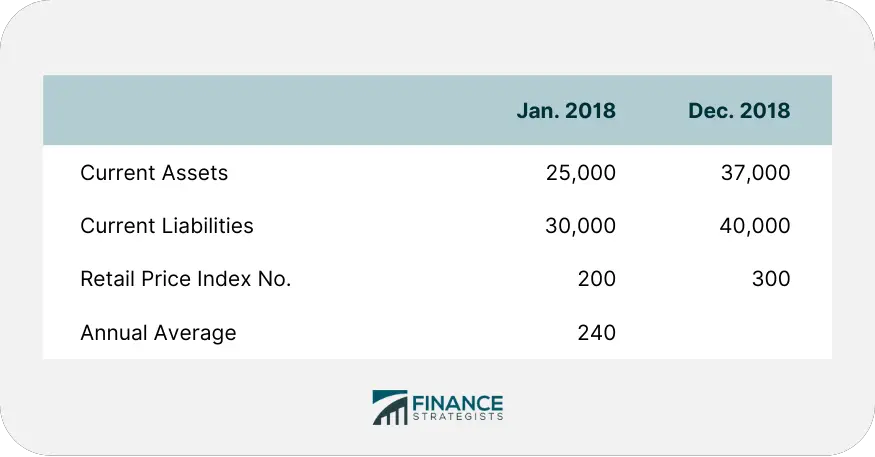The height and width of the screenshot is (457, 875).
Task: Click the blue-gray table header band
Action: (438, 110)
